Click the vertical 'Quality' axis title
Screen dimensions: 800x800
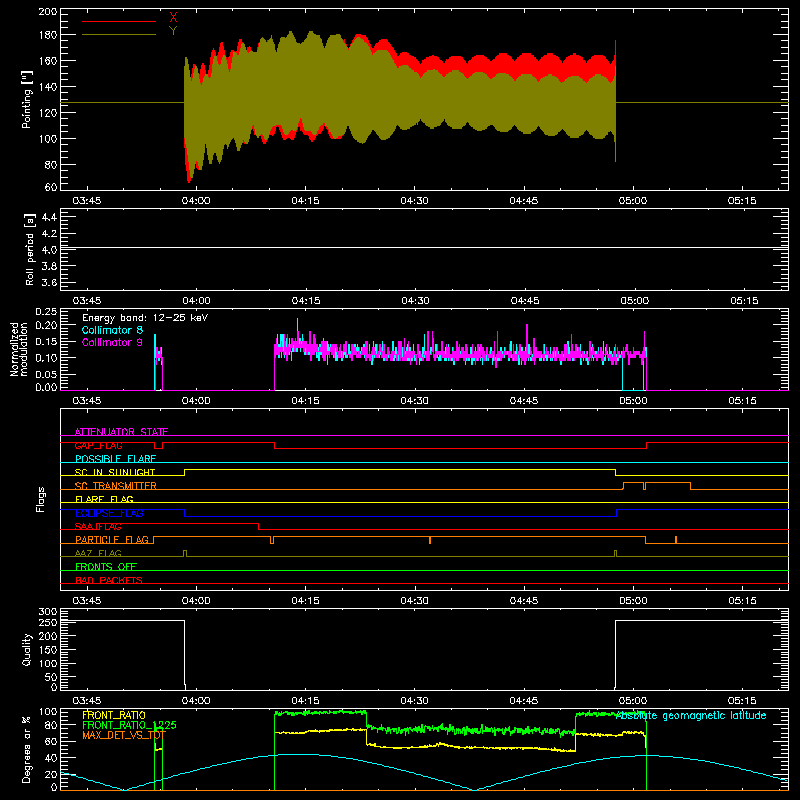(x=27, y=649)
